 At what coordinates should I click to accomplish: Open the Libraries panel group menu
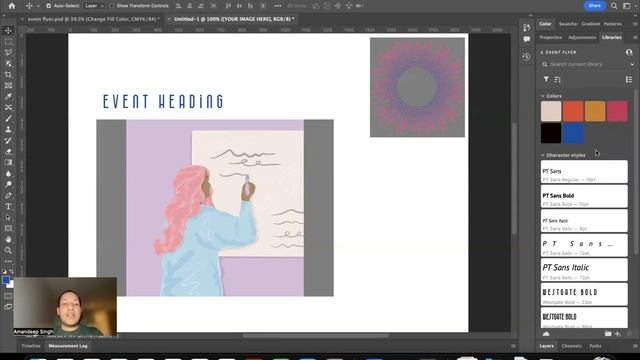coord(635,38)
